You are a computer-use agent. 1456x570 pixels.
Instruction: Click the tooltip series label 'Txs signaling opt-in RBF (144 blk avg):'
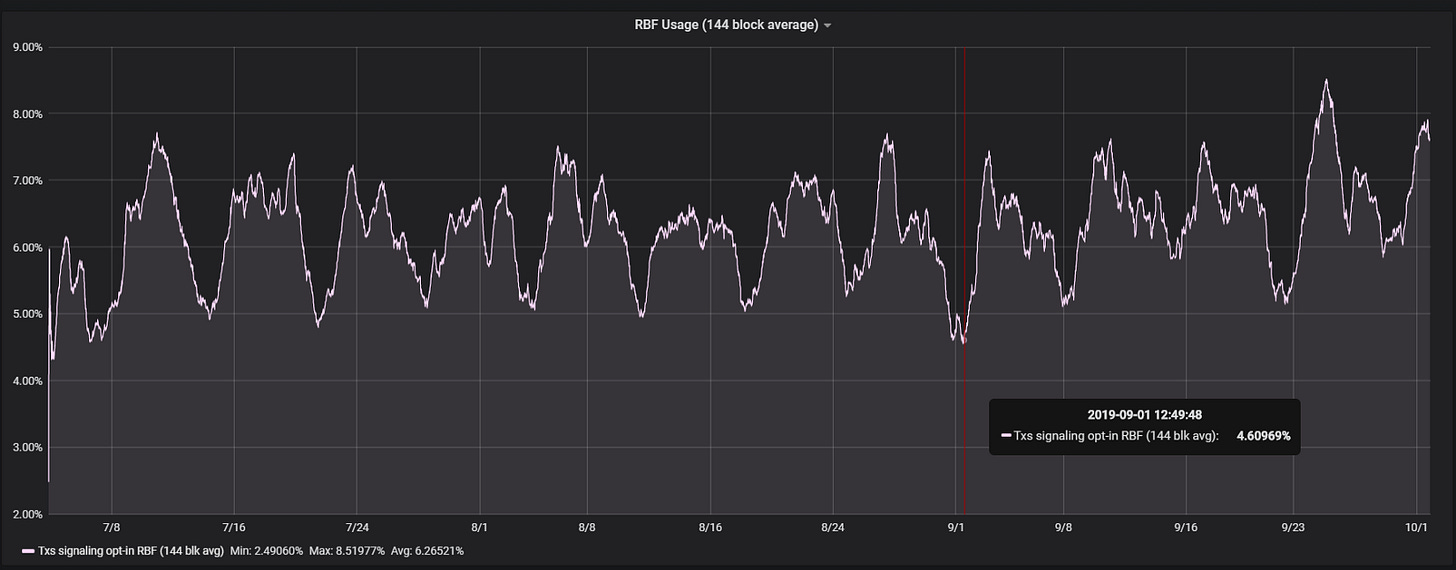tap(1116, 436)
